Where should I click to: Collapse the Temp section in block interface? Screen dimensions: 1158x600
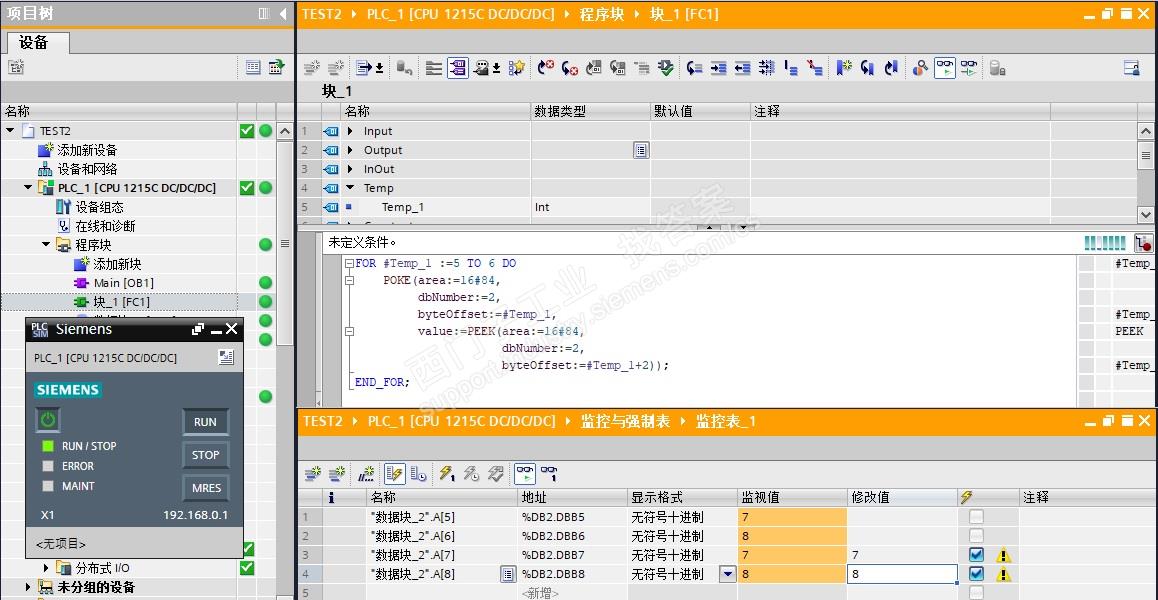point(351,188)
